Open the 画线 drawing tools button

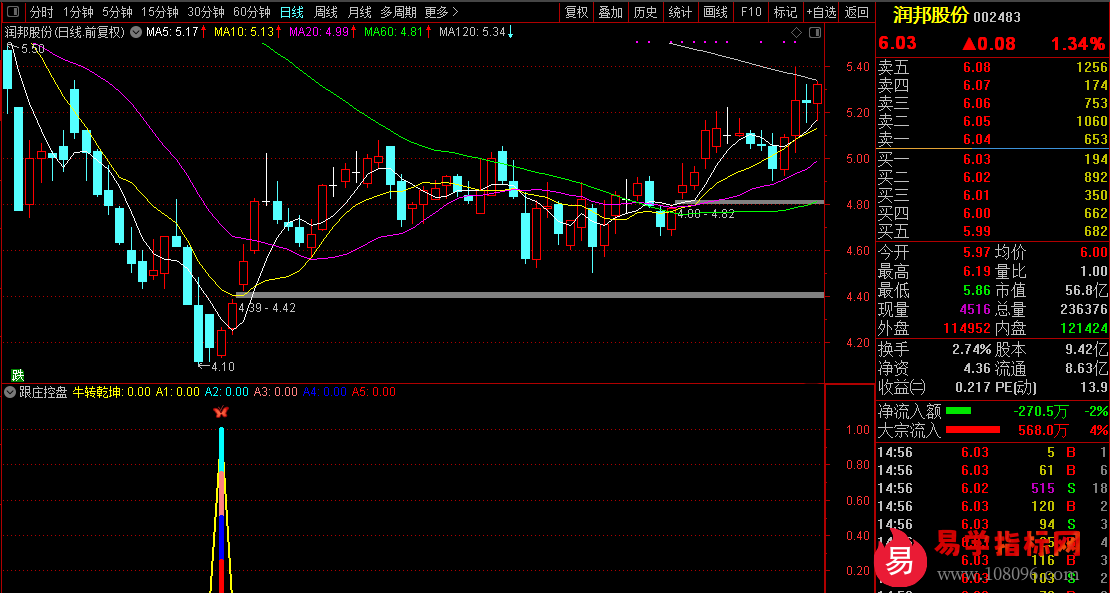click(715, 11)
